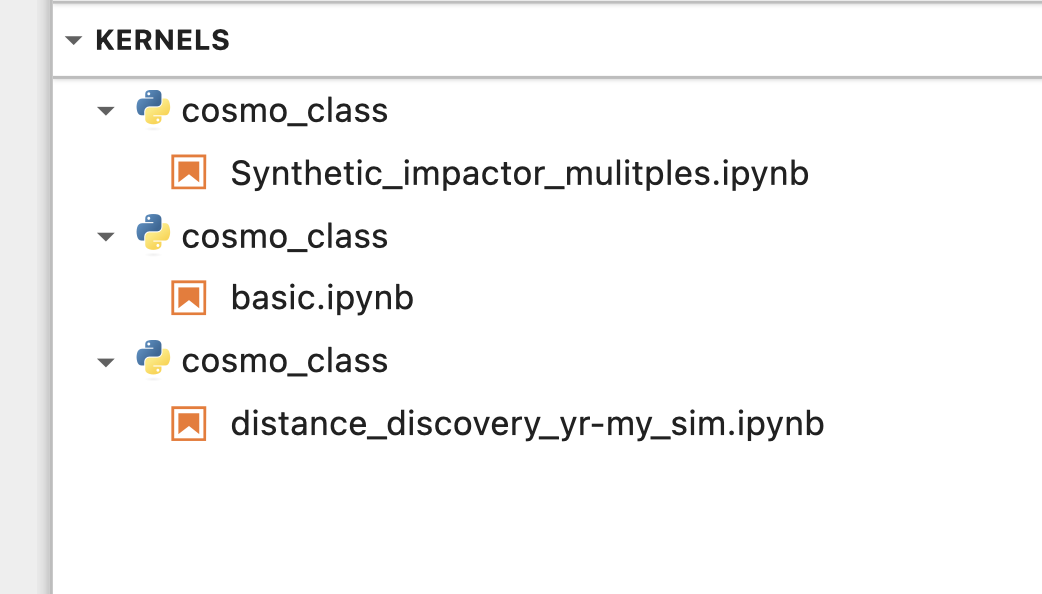Screen dimensions: 1042x594
Task: Click Python icon of the first cosmo_class kernel
Action: point(152,109)
